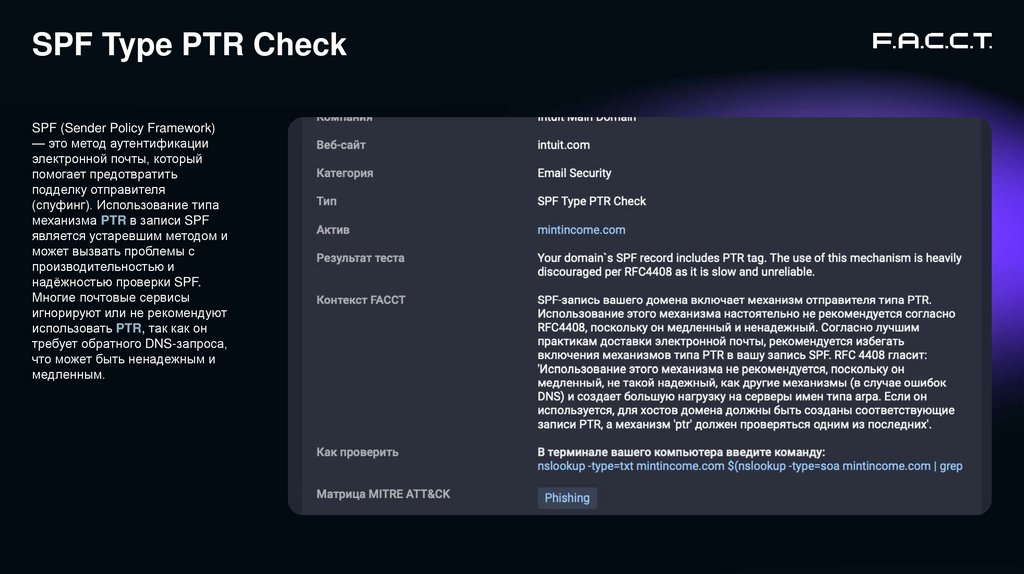1024x574 pixels.
Task: Click the Актив row label
Action: [x=333, y=230]
